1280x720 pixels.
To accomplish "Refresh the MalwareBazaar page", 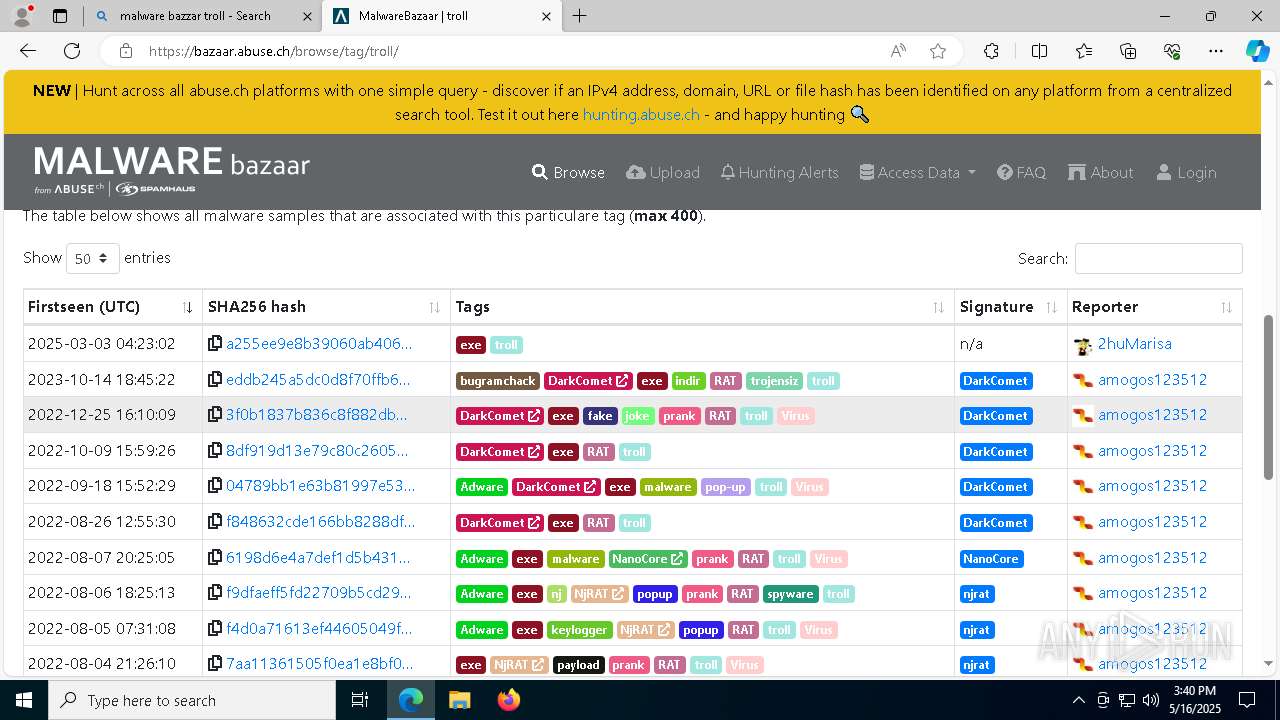I will pos(72,51).
